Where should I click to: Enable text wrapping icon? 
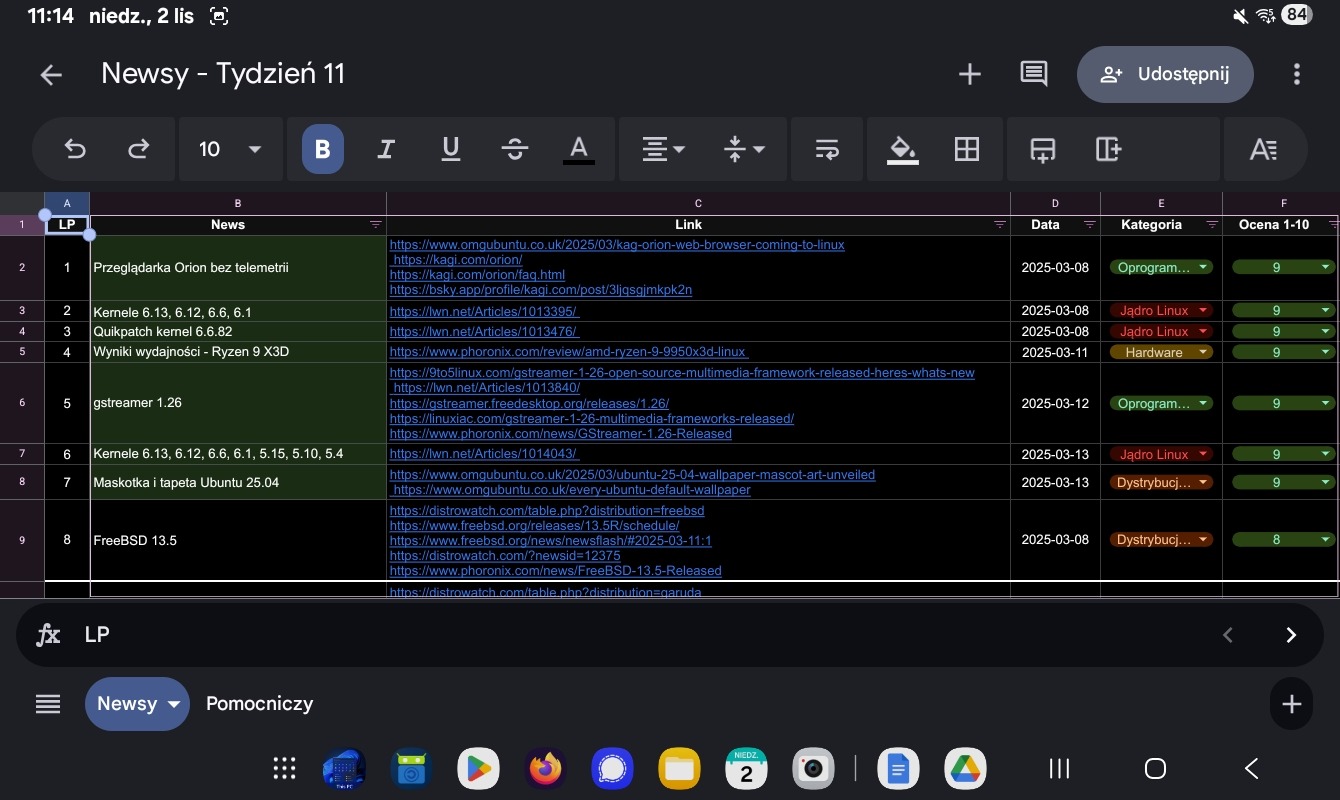(827, 149)
